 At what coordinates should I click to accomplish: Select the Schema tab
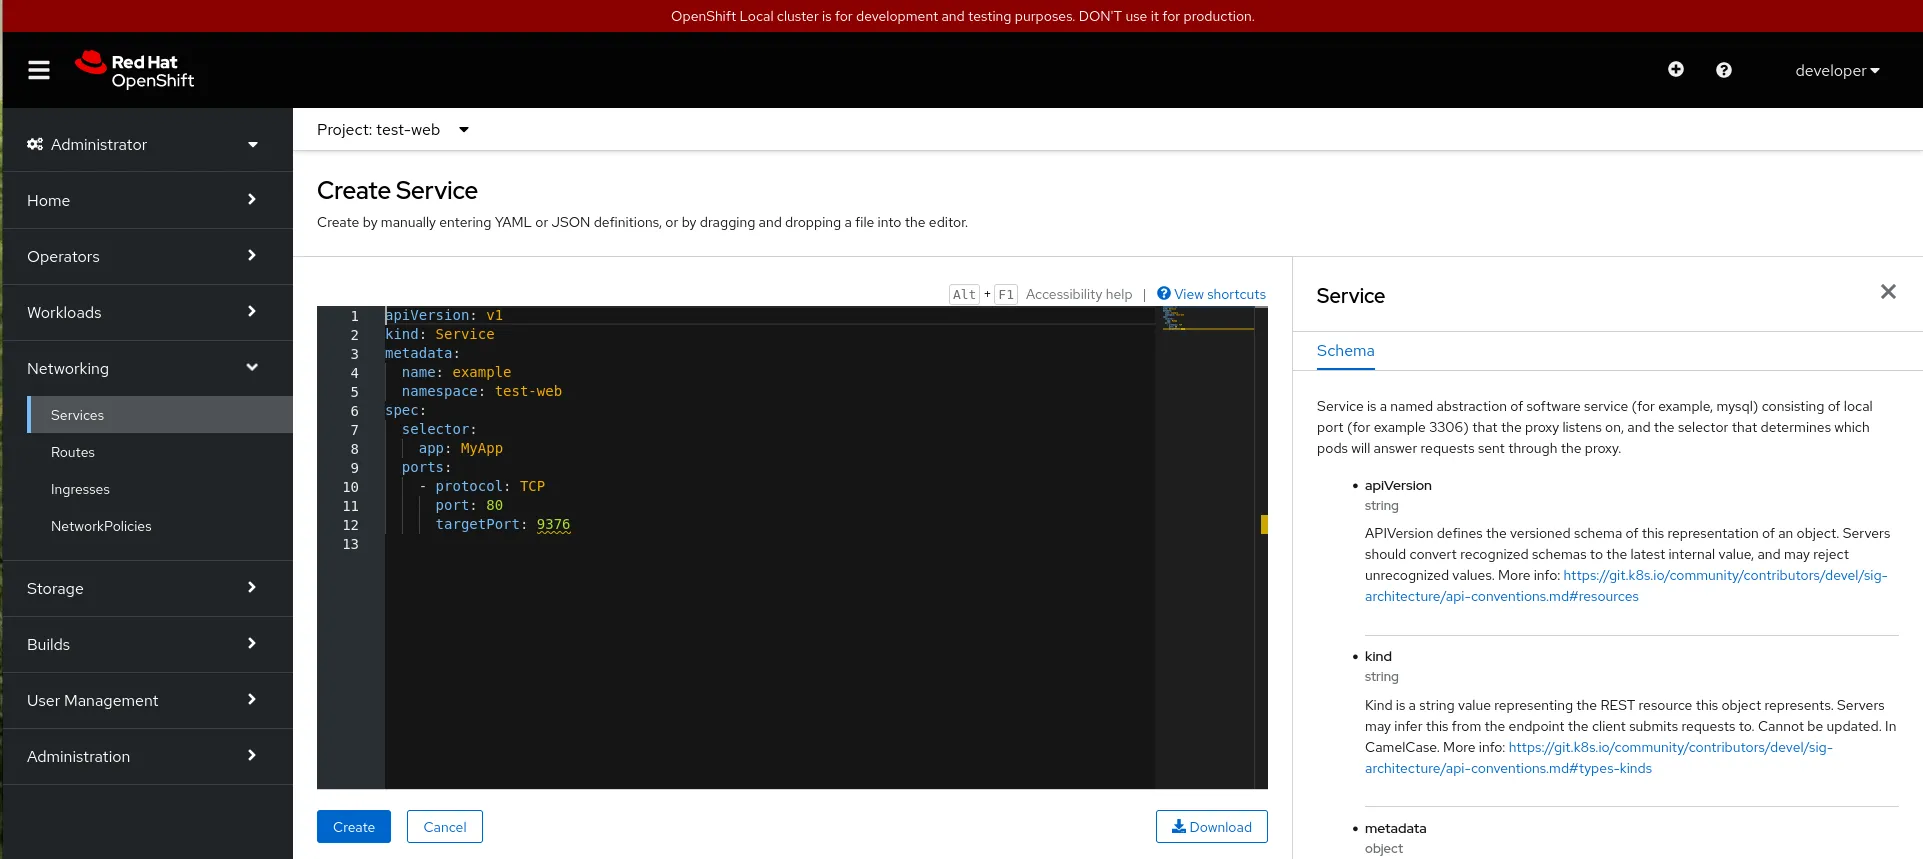tap(1345, 351)
